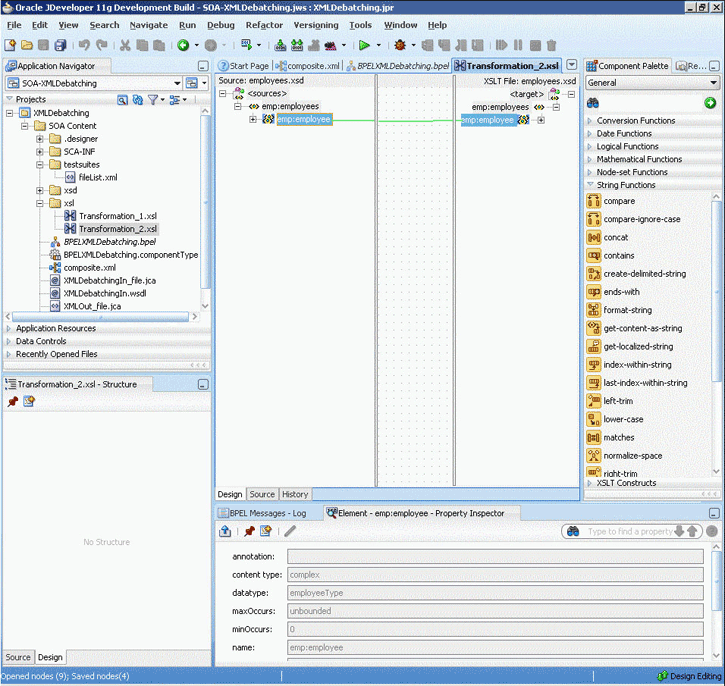Expand source emp:employee node
This screenshot has height=686, width=725.
252,119
